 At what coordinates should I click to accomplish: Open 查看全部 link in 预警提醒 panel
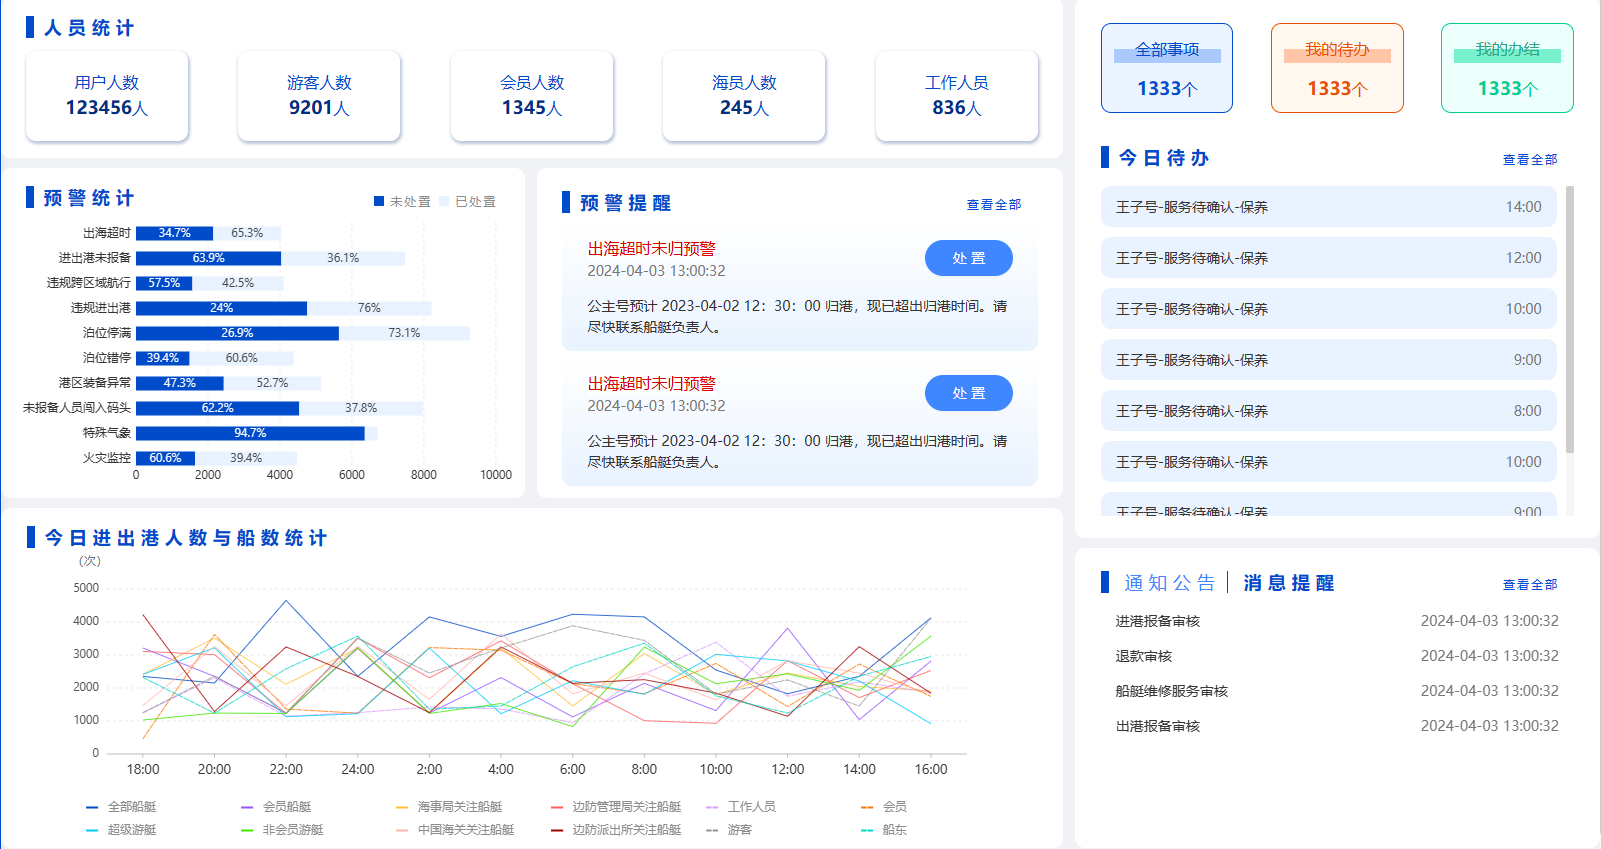(x=993, y=205)
